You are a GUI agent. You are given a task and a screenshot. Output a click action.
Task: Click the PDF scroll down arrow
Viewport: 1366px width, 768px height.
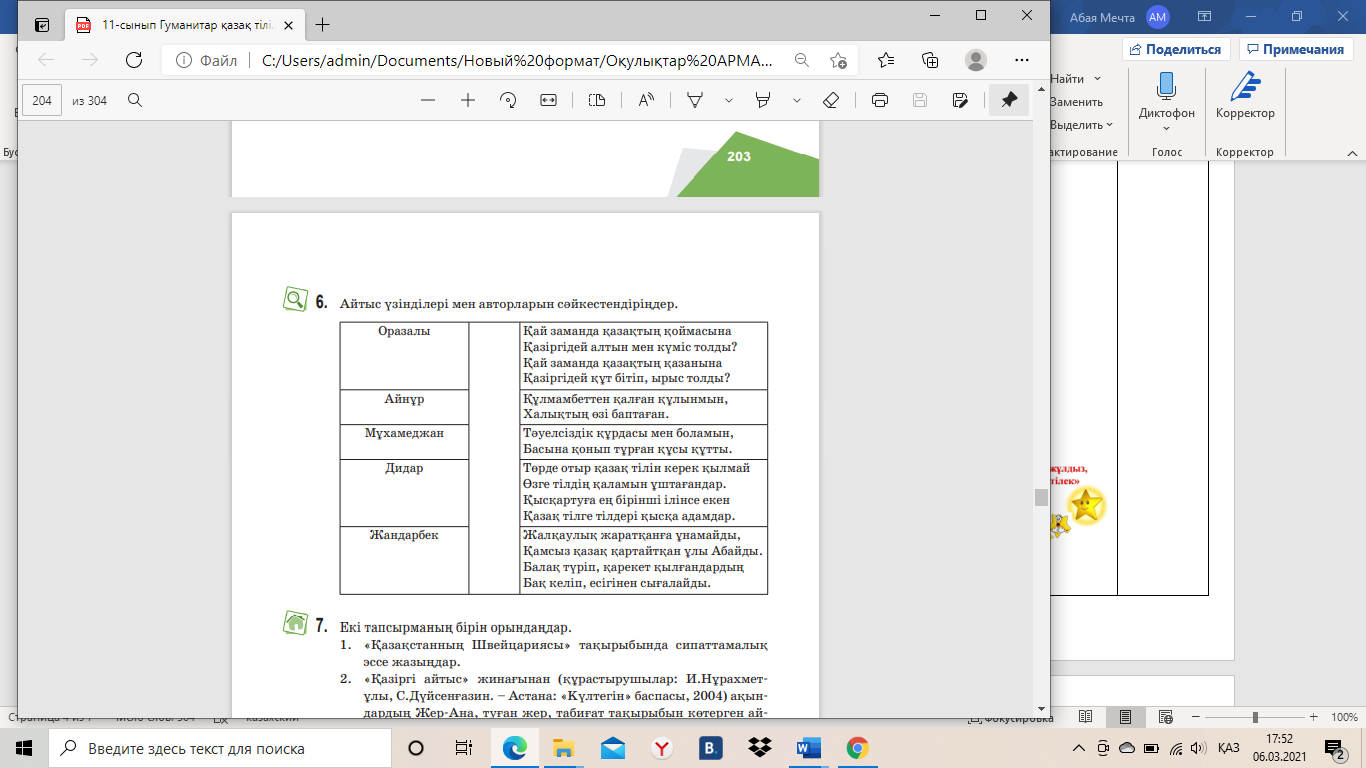click(1041, 708)
